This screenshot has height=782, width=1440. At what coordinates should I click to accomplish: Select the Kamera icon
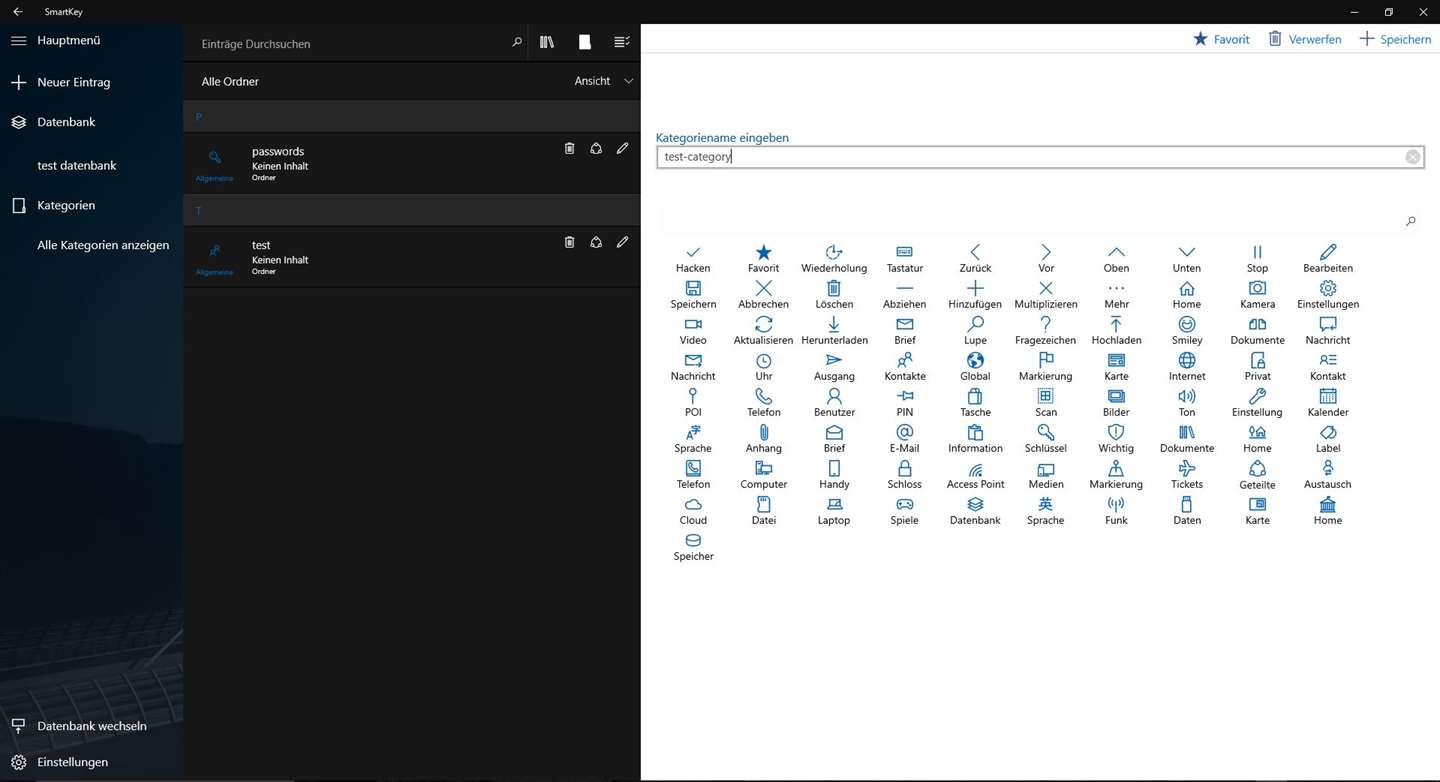[x=1257, y=294]
